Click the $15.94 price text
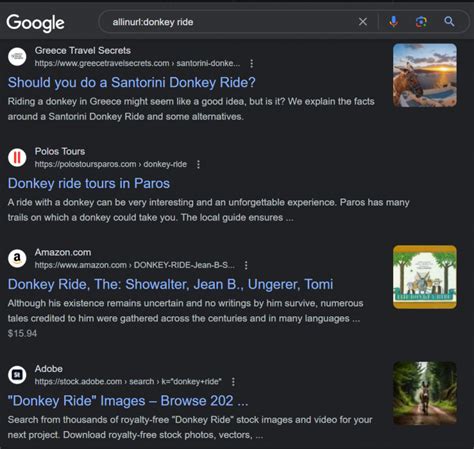Viewport: 474px width, 449px height. click(x=22, y=333)
